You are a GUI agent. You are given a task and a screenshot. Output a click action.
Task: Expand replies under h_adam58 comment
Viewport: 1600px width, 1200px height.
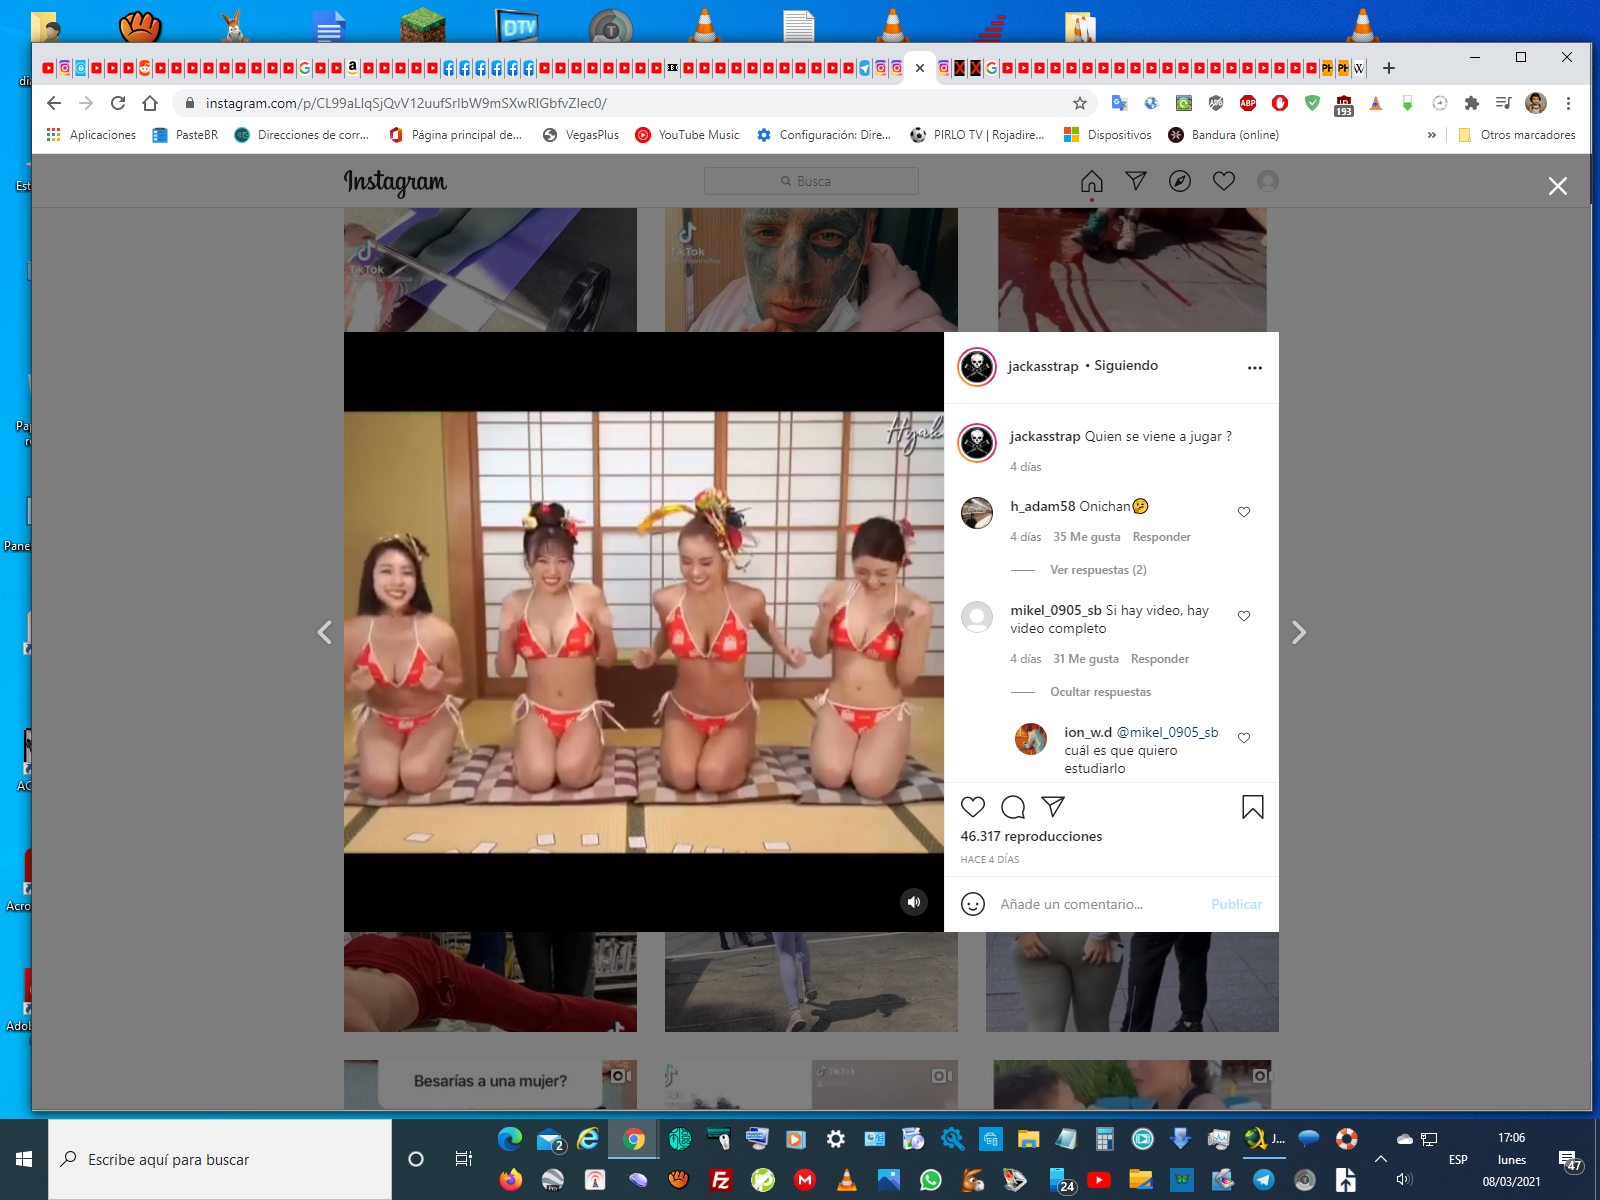point(1098,570)
